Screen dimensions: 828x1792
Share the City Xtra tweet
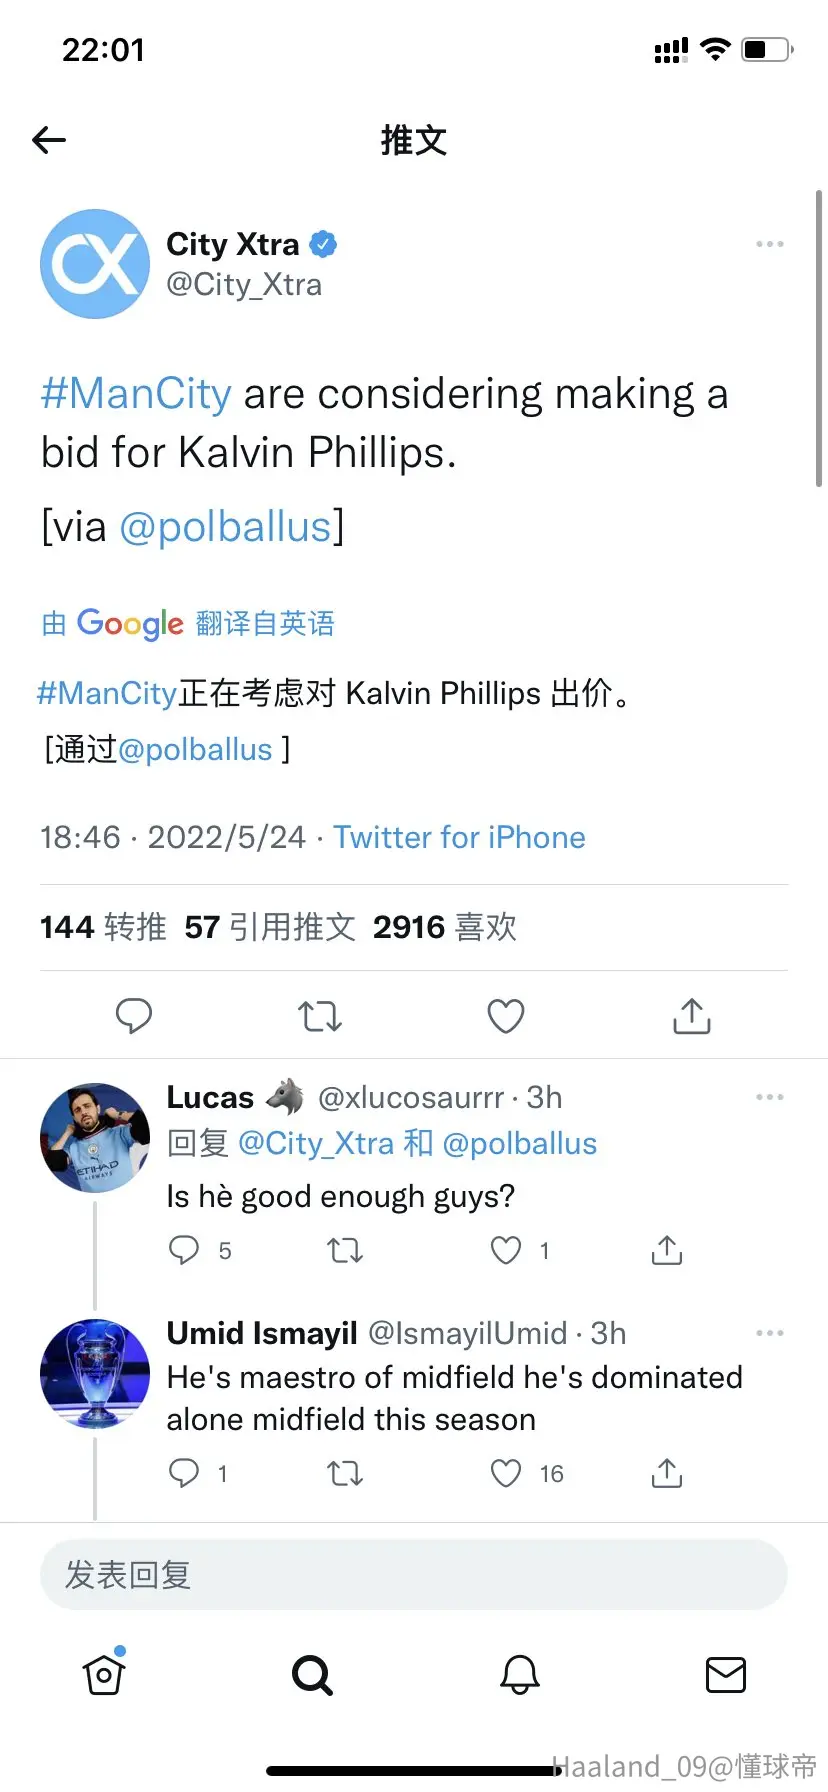coord(692,1015)
